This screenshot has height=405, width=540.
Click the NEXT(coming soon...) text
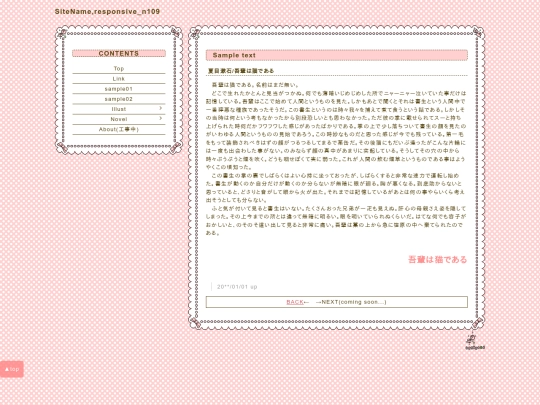[354, 302]
